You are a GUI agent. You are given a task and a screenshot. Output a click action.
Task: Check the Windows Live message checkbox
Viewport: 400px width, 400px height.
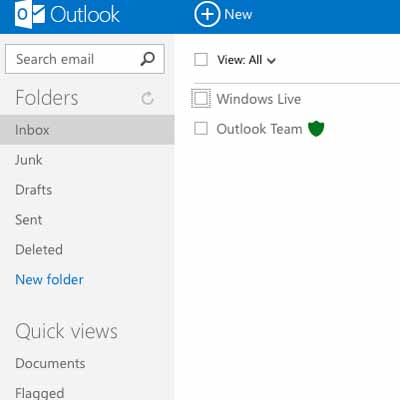(x=201, y=99)
